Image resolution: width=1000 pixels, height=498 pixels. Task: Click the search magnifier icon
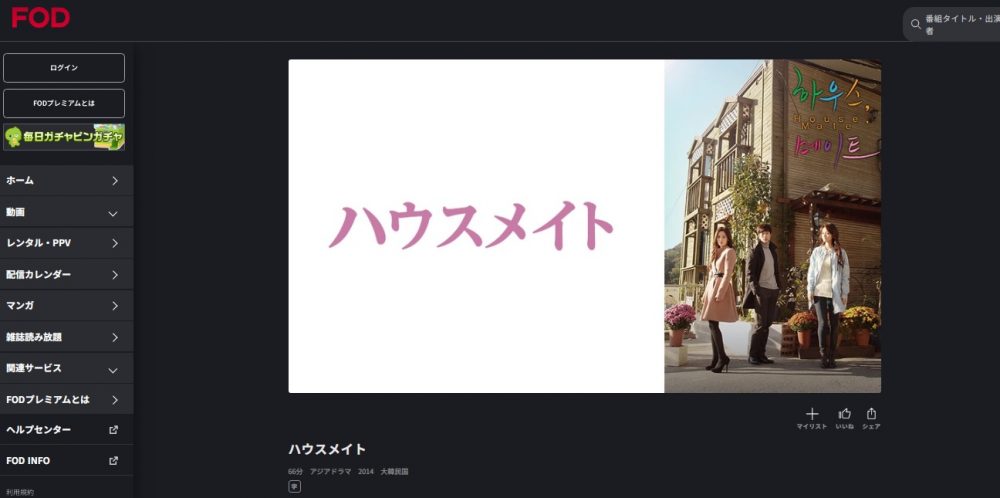[915, 24]
